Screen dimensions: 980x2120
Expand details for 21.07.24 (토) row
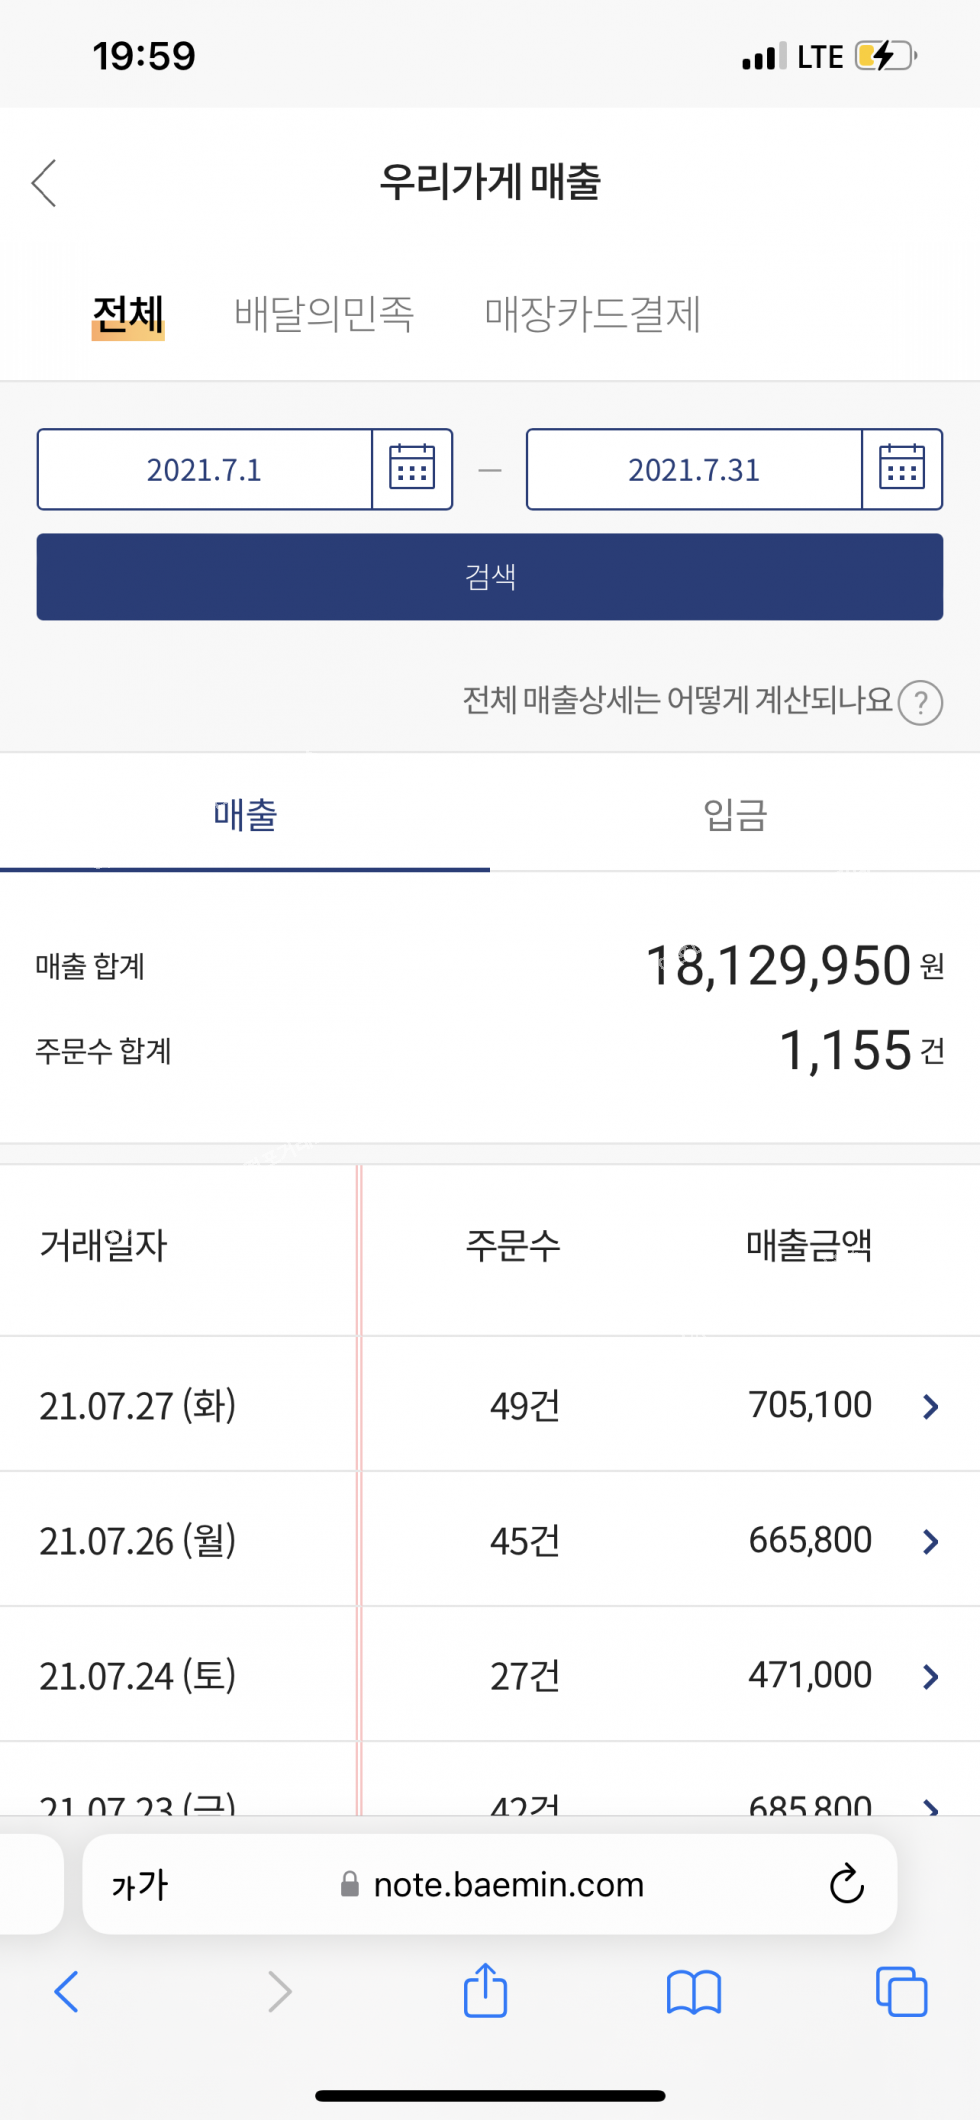point(930,1676)
